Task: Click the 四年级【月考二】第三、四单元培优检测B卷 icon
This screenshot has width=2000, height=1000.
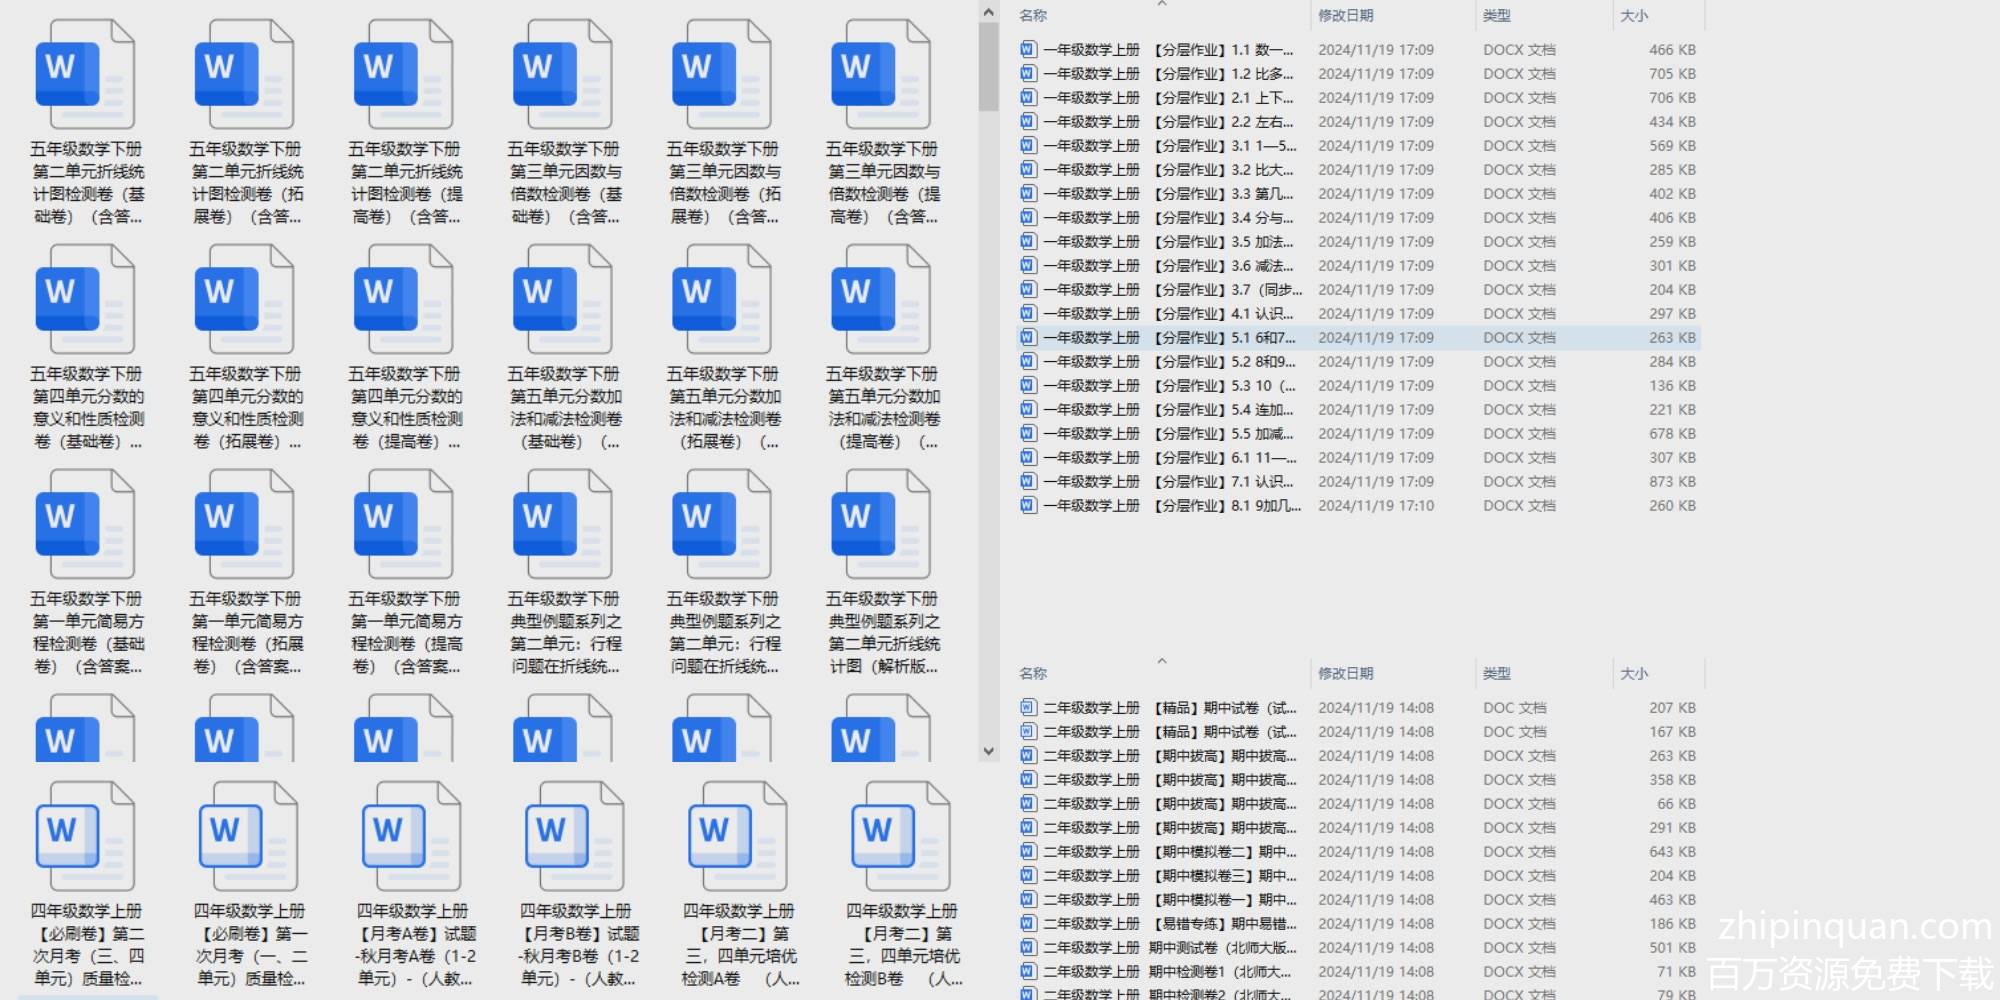Action: (x=900, y=836)
